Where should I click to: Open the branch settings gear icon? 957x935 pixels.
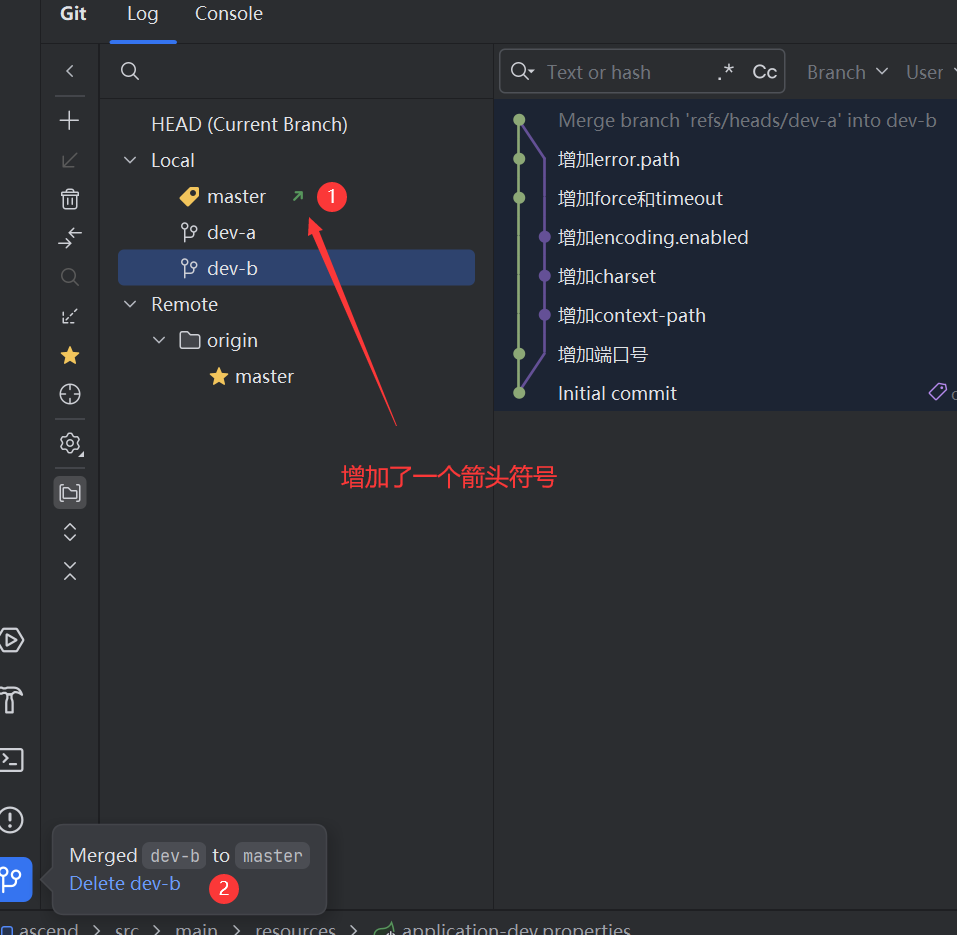[69, 443]
